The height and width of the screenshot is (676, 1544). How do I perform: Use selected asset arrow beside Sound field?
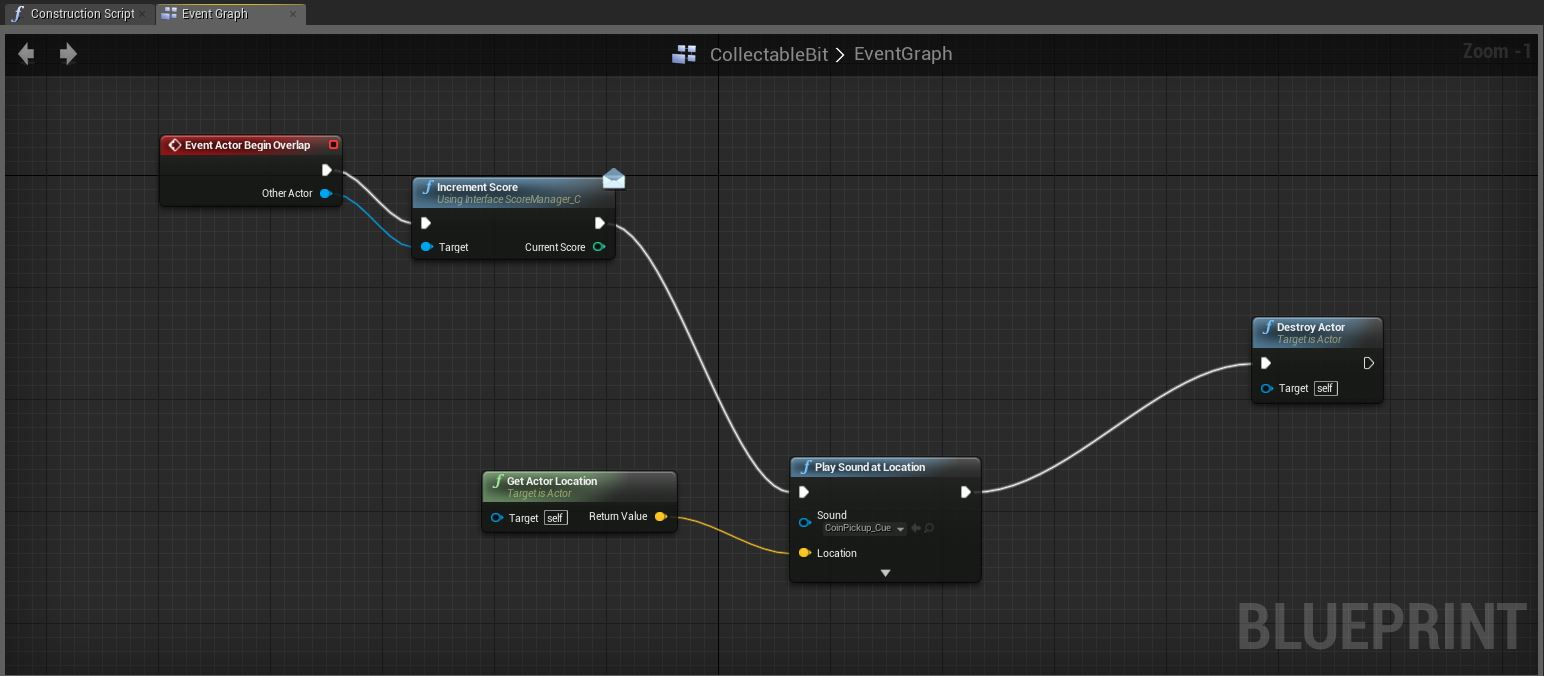(915, 528)
